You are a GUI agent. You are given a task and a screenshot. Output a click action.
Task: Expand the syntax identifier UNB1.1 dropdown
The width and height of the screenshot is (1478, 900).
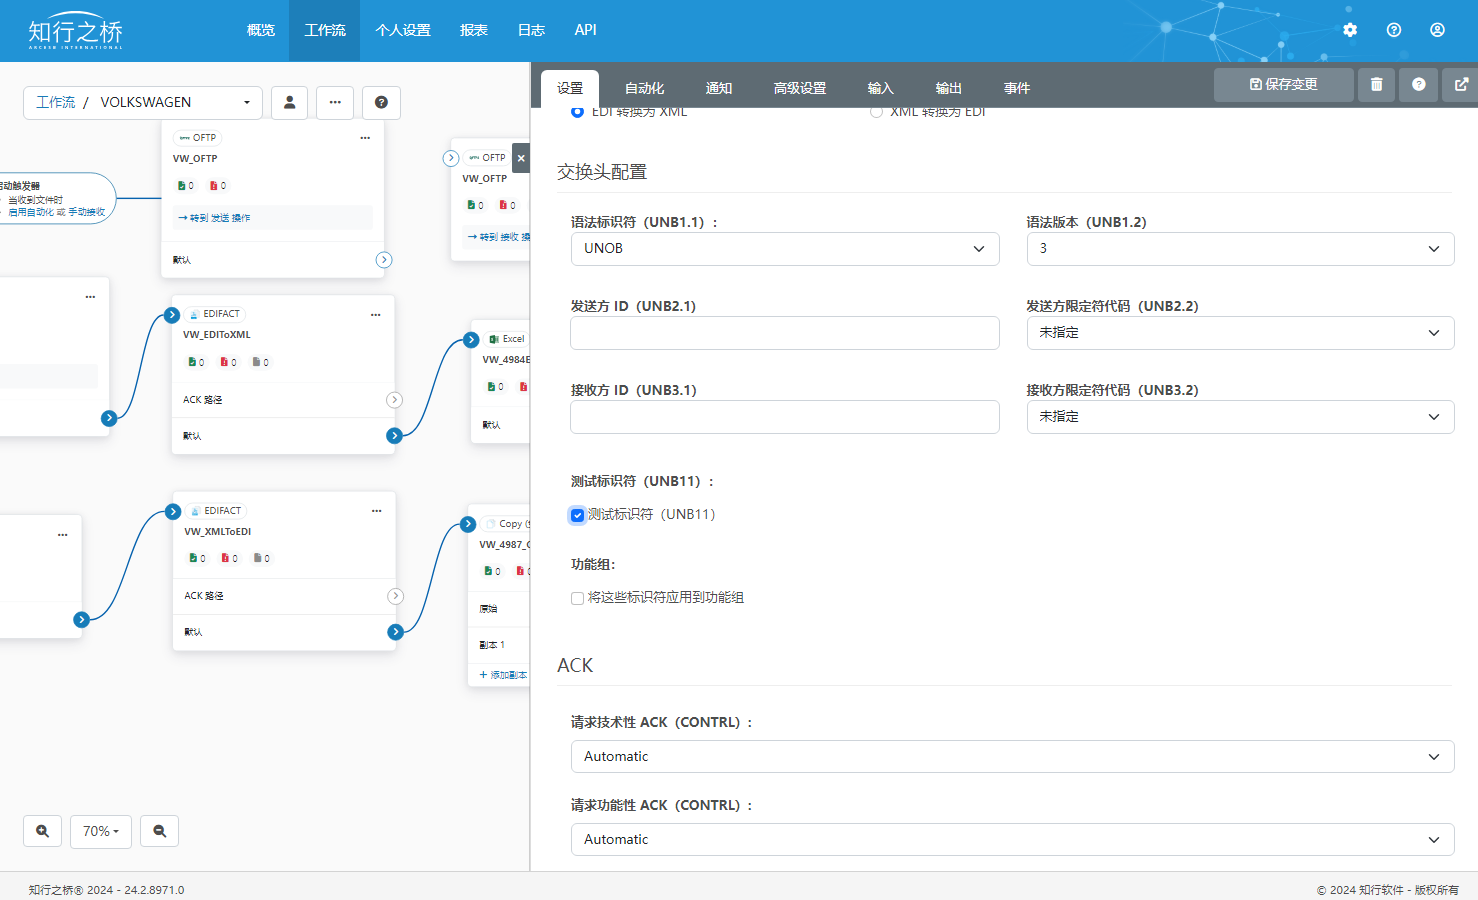784,249
